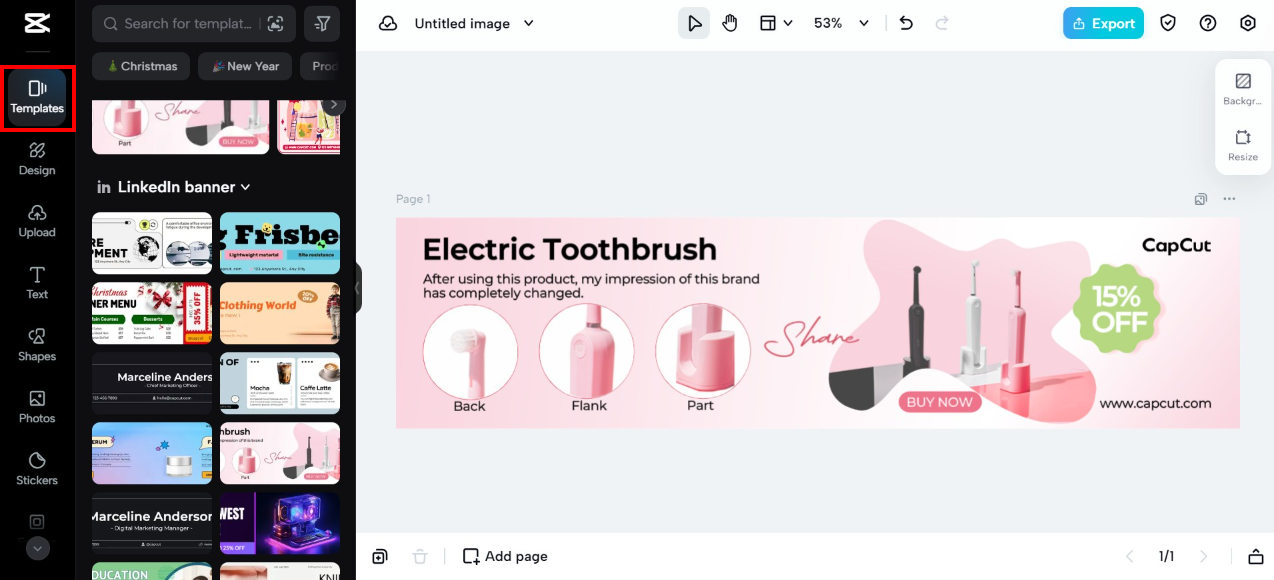The width and height of the screenshot is (1274, 580).
Task: Show next templates with right arrow
Action: click(334, 104)
